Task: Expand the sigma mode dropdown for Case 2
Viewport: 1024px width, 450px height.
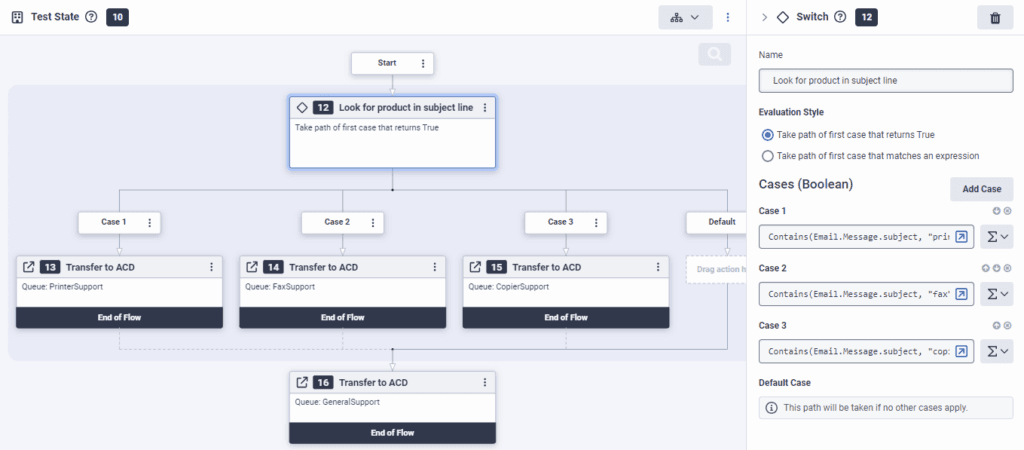Action: click(x=998, y=294)
